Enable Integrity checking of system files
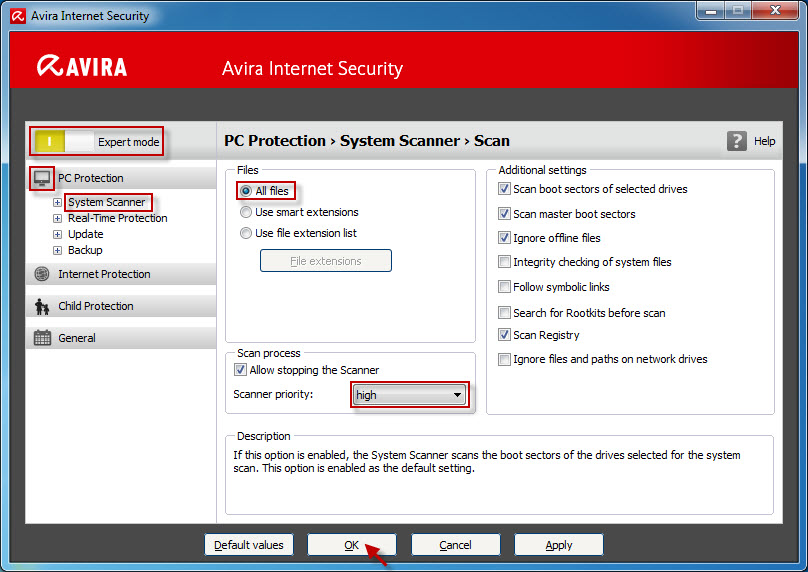 tap(504, 262)
